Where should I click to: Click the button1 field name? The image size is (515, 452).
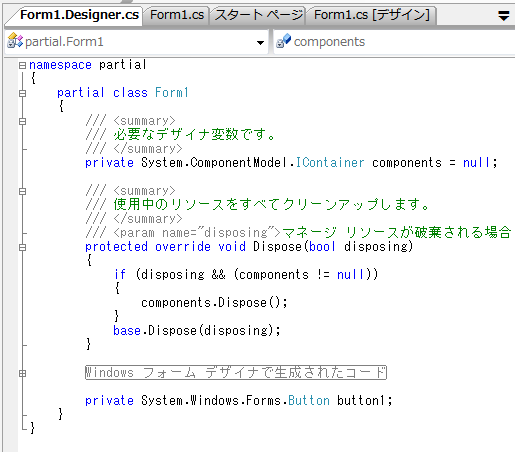pos(361,400)
